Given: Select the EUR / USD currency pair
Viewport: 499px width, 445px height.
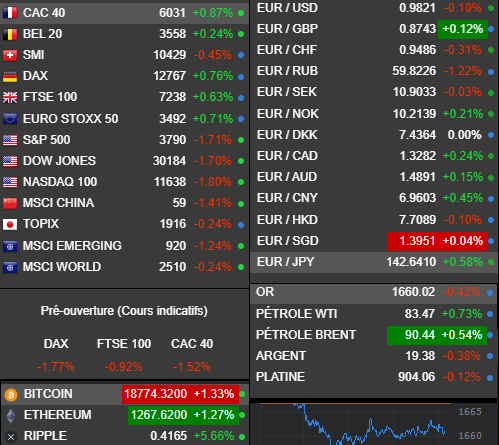Looking at the screenshot, I should 374,8.
